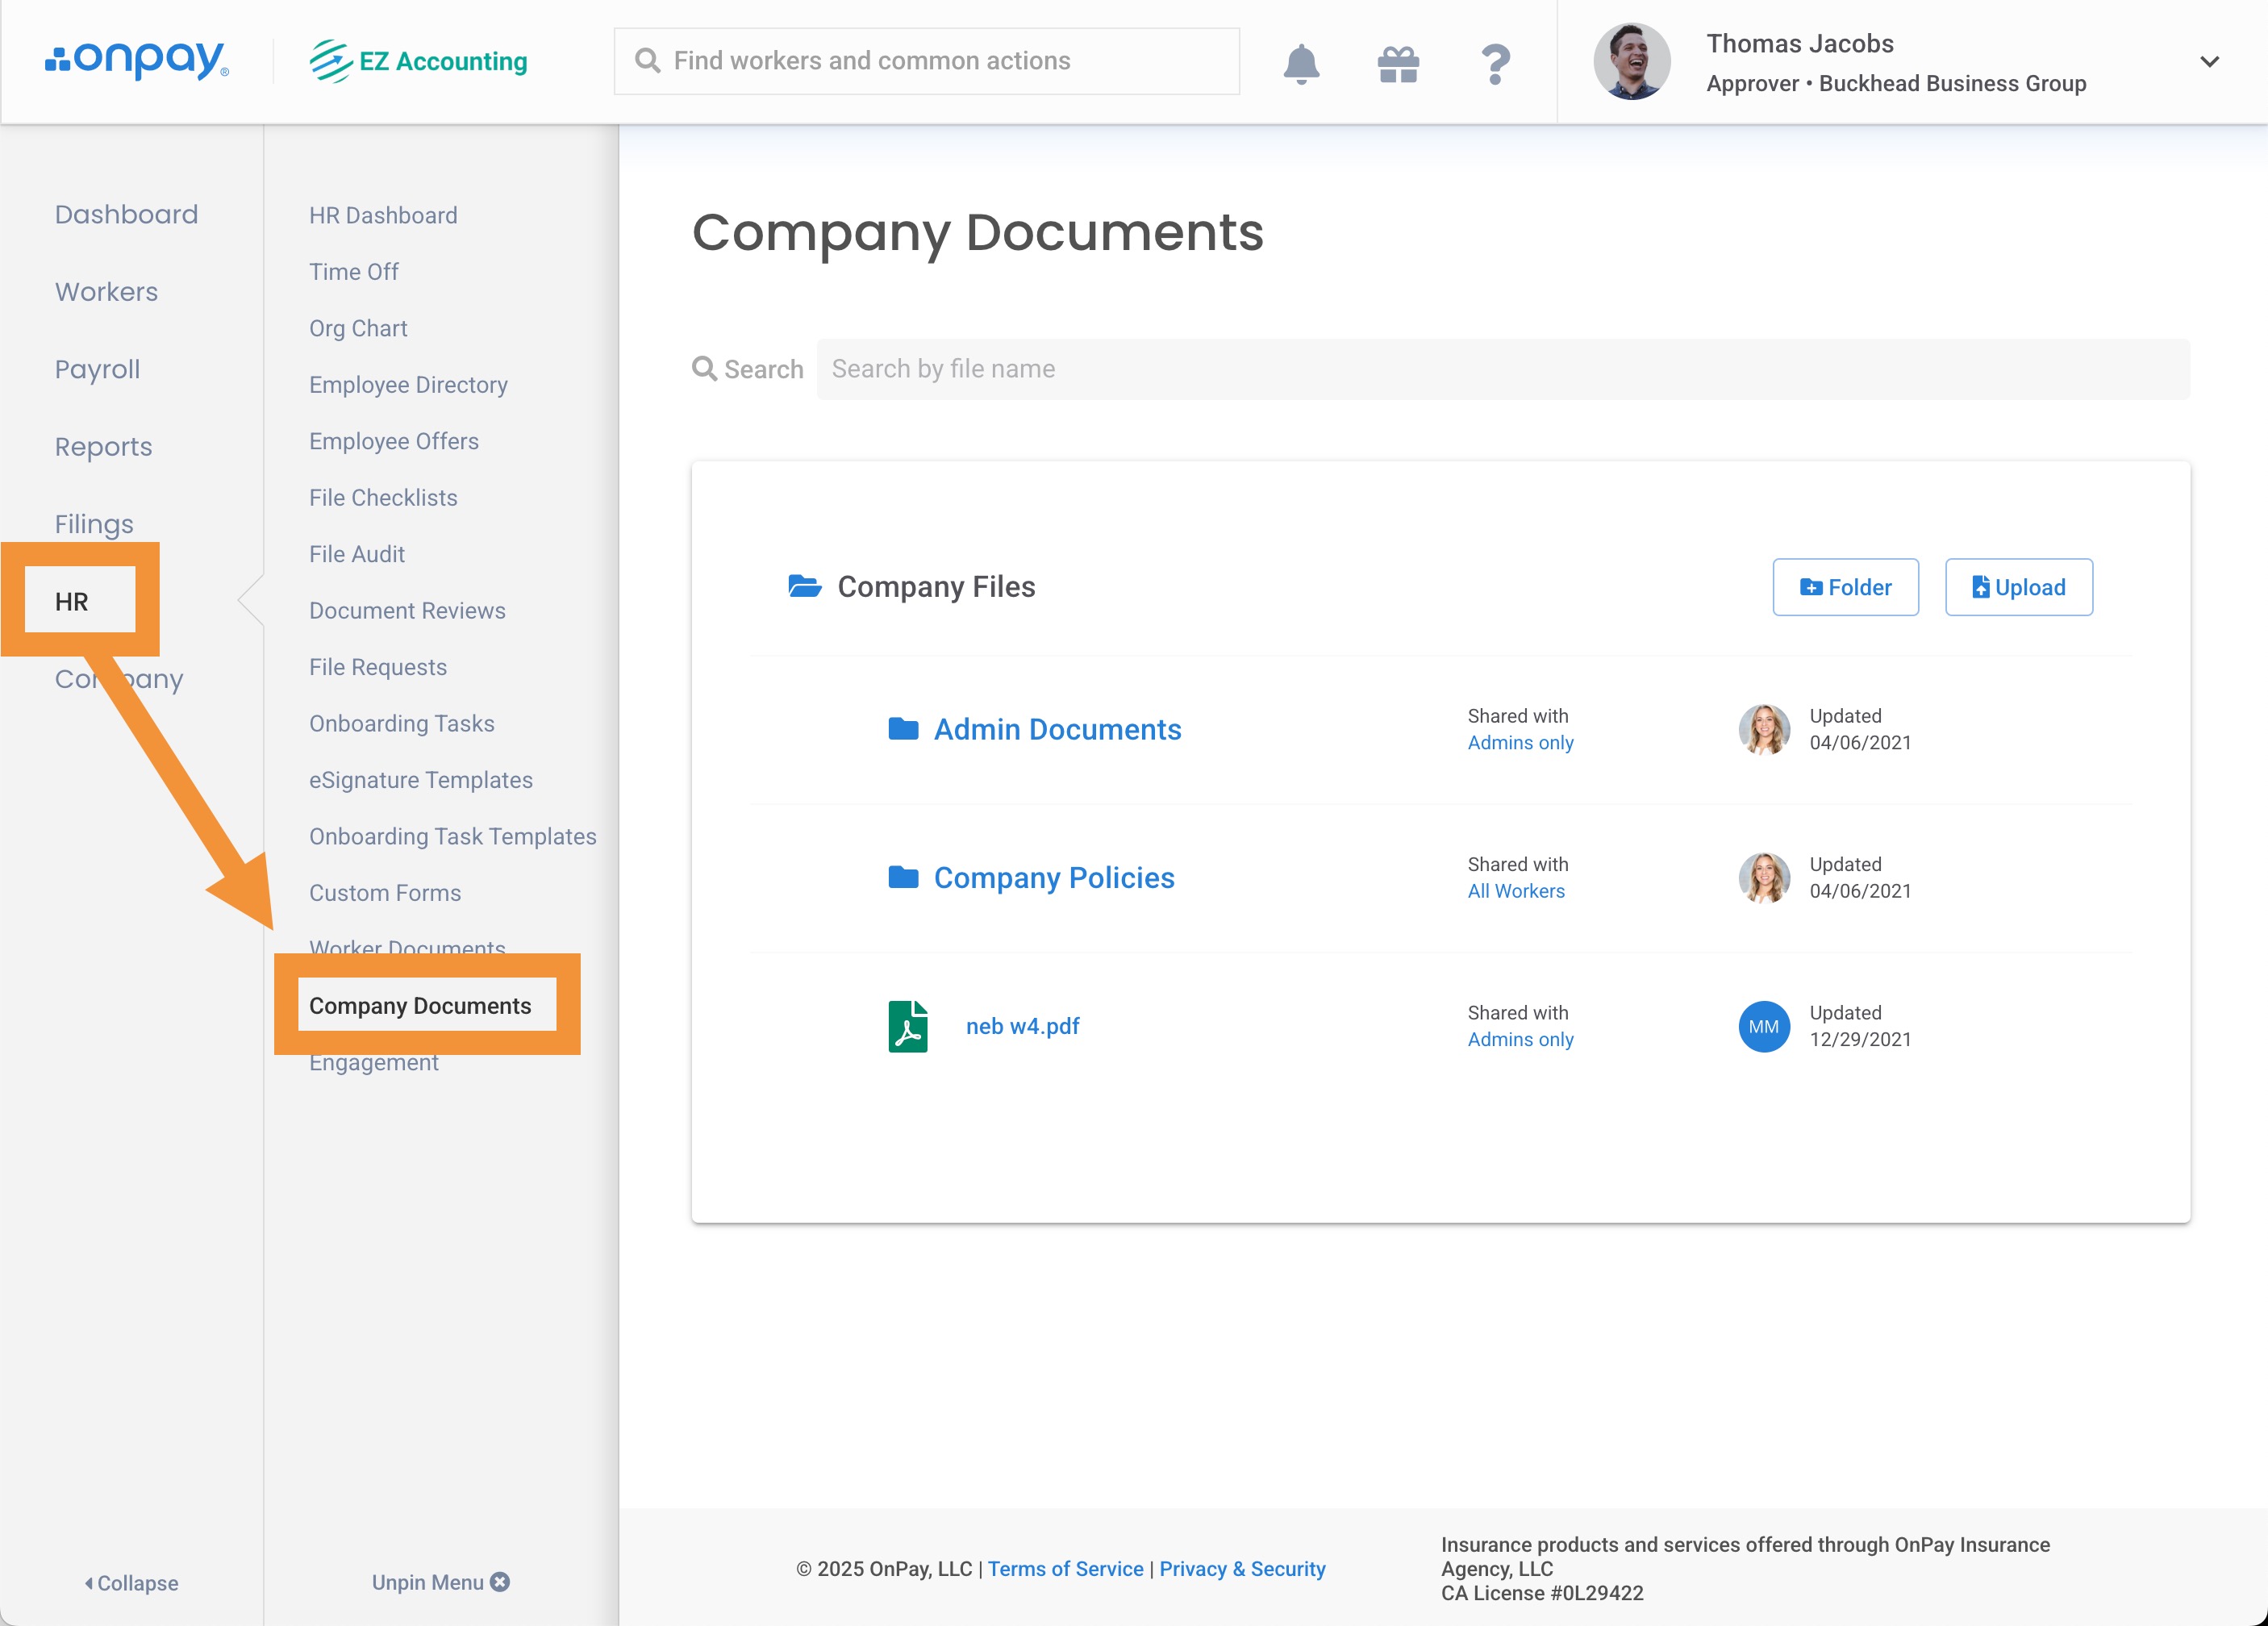Open the help question mark icon
This screenshot has width=2268, height=1626.
click(1495, 64)
